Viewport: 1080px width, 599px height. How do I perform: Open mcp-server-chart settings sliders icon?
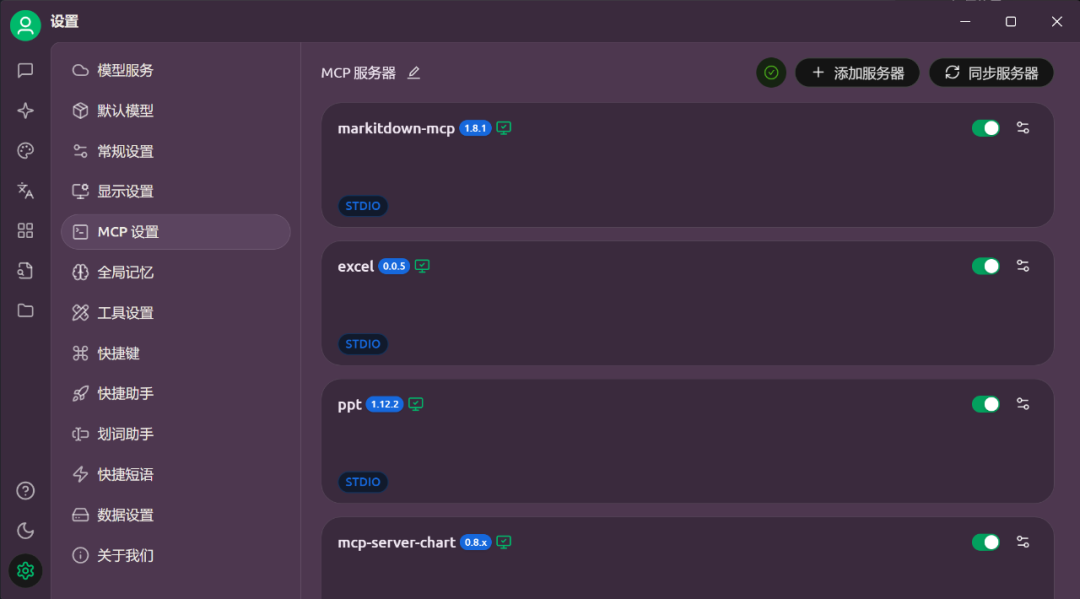coord(1023,542)
